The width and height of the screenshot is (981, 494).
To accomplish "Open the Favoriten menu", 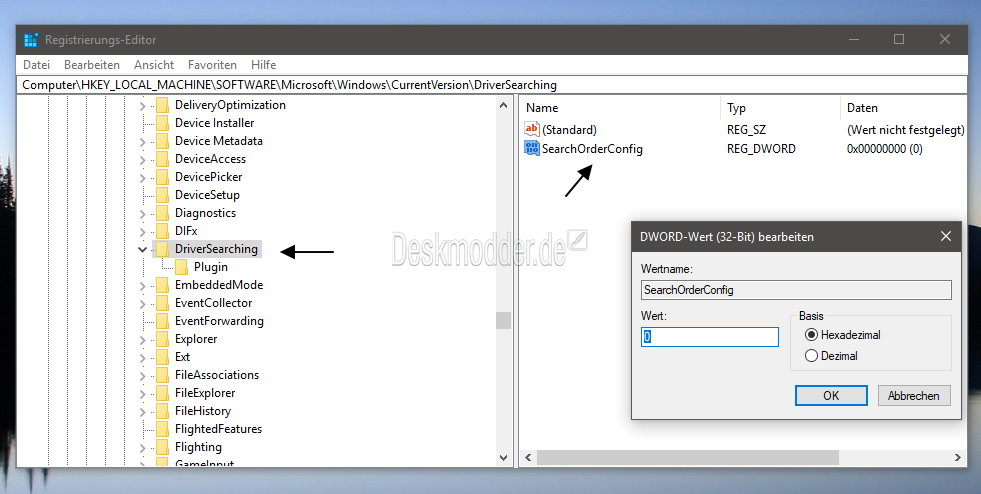I will pos(212,64).
